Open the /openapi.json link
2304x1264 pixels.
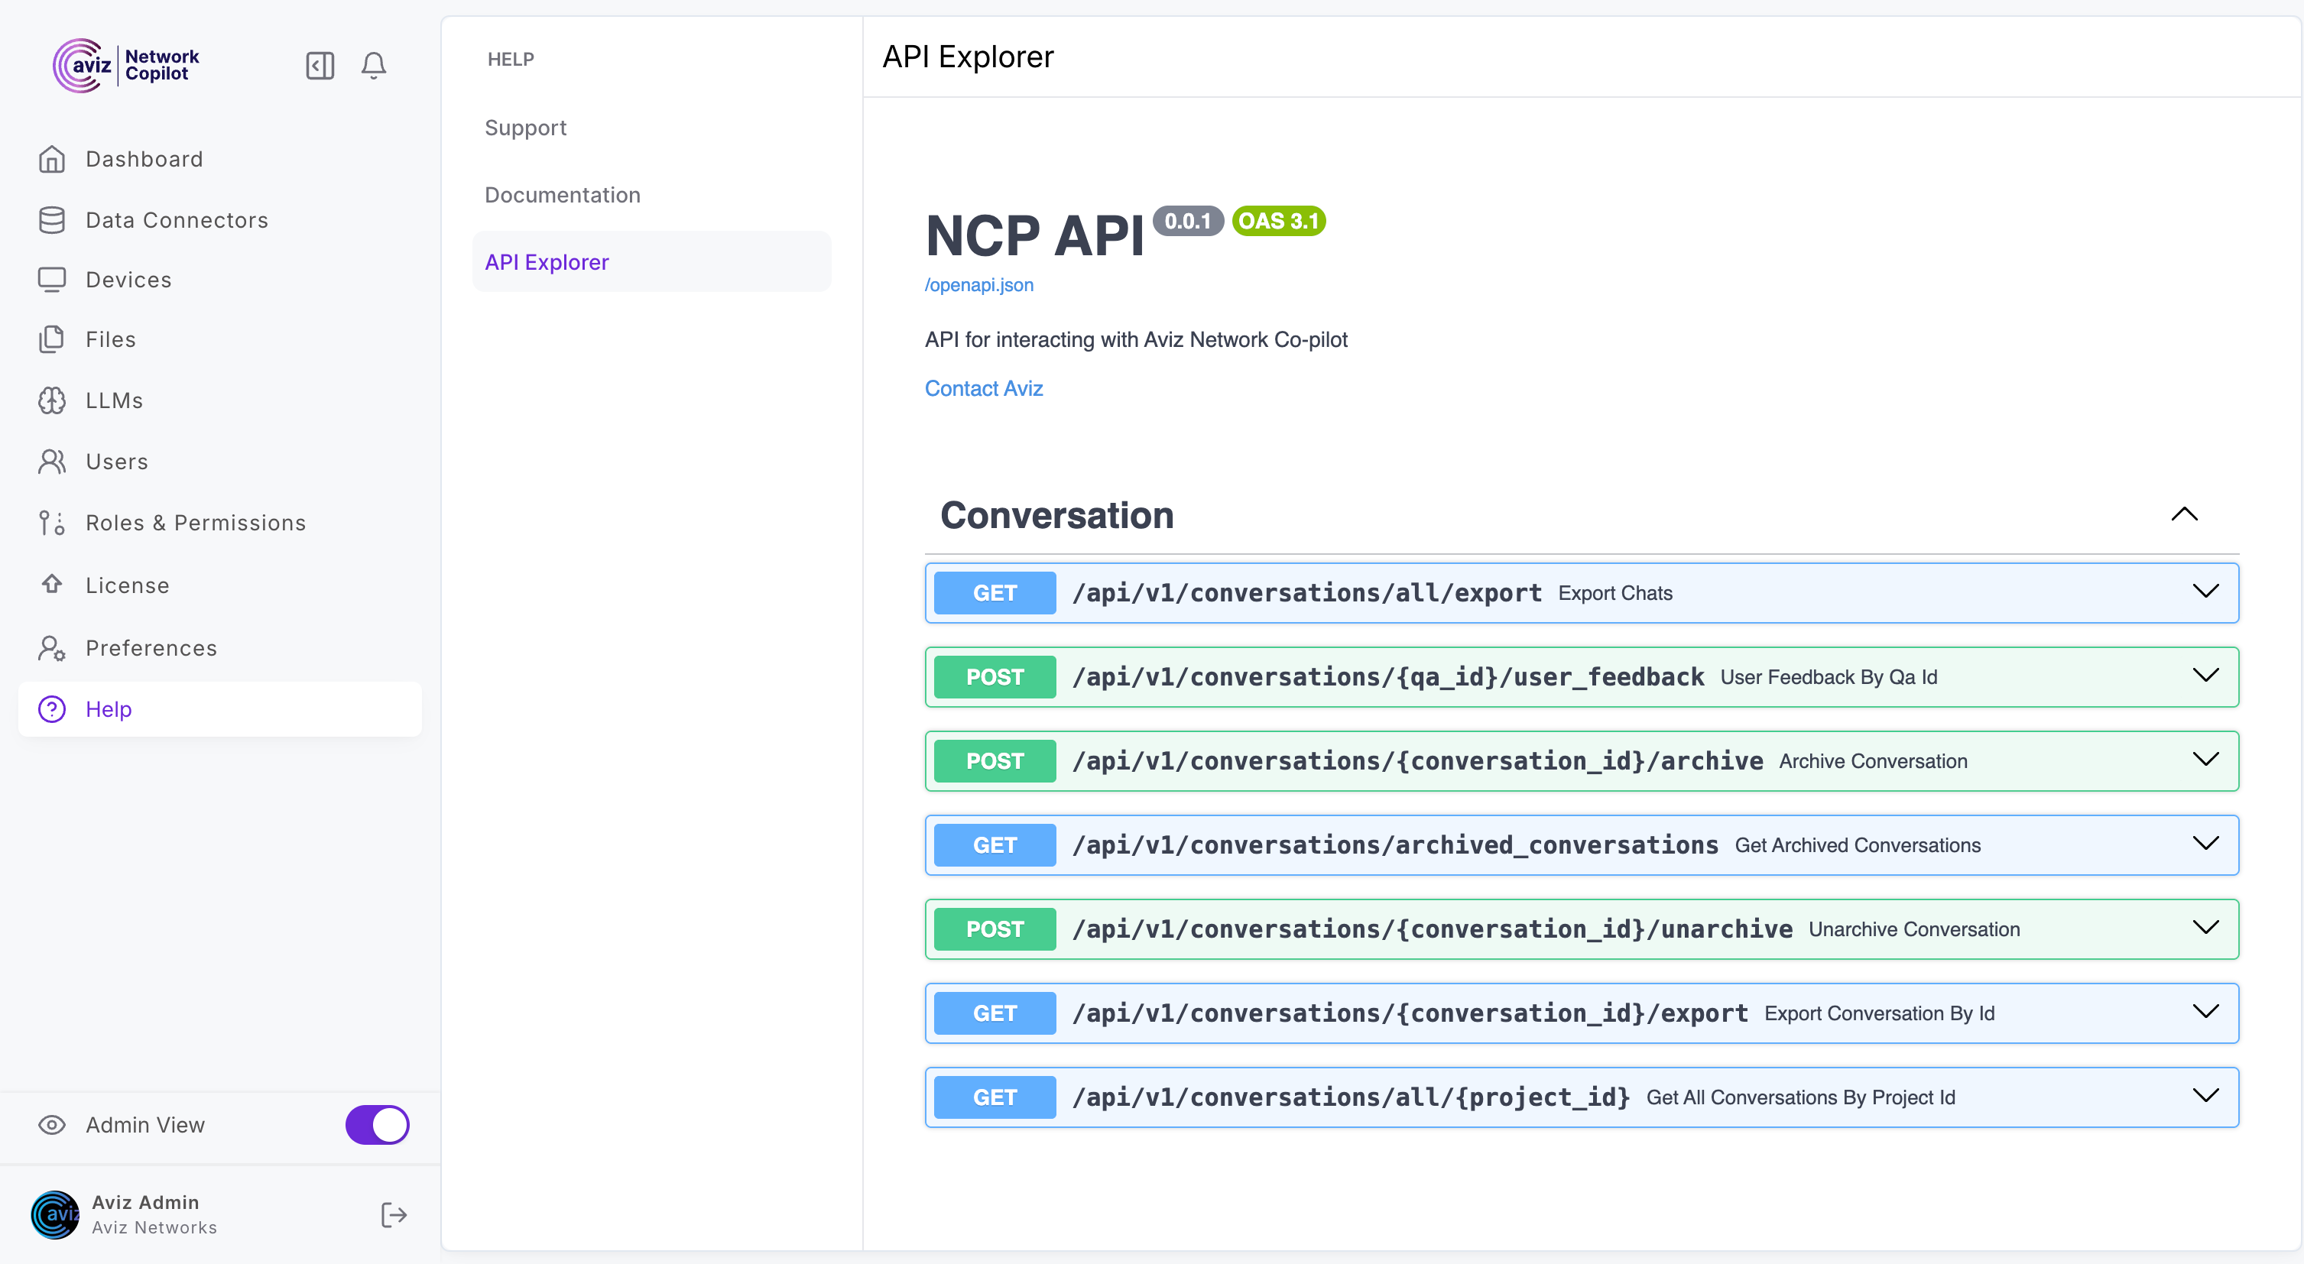pos(978,285)
